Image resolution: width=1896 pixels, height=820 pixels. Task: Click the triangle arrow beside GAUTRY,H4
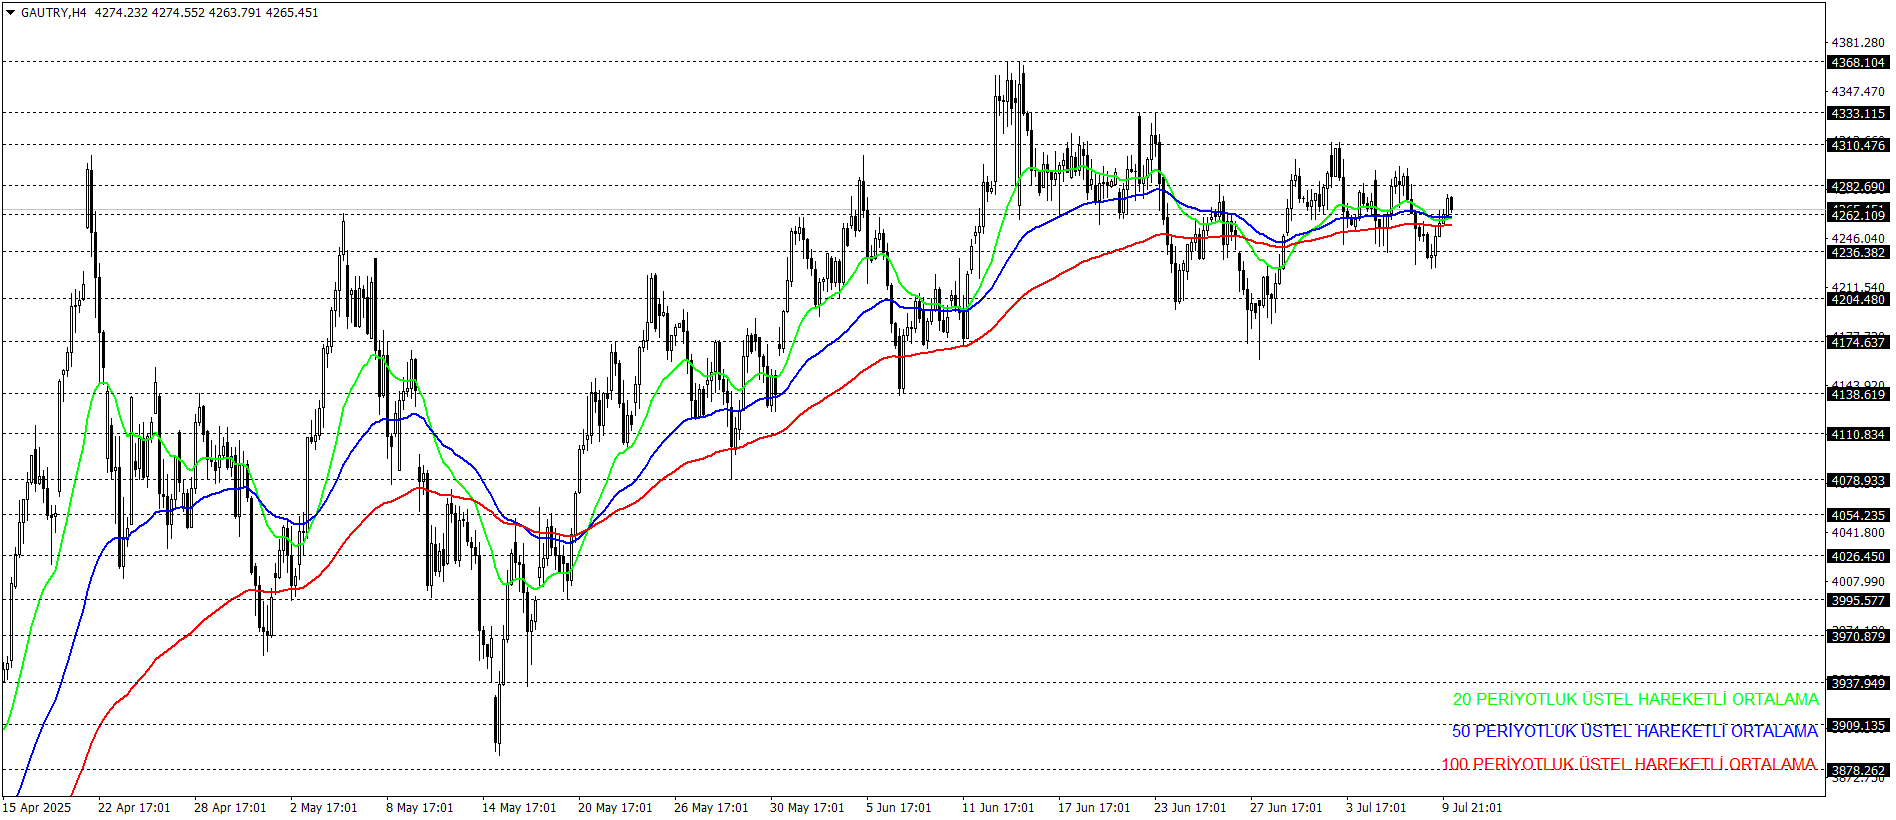point(11,13)
